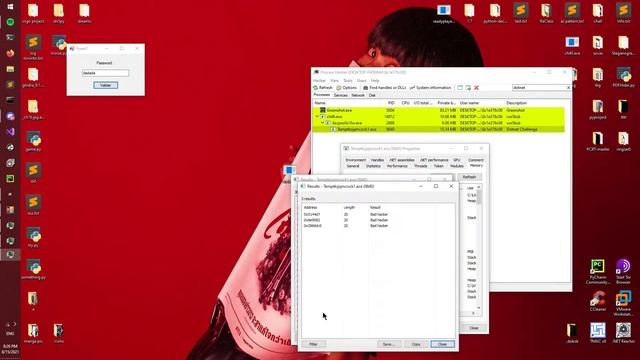Open the terminal icon on the taskbar
Screen dimensions: 640x360
(x=10, y=37)
